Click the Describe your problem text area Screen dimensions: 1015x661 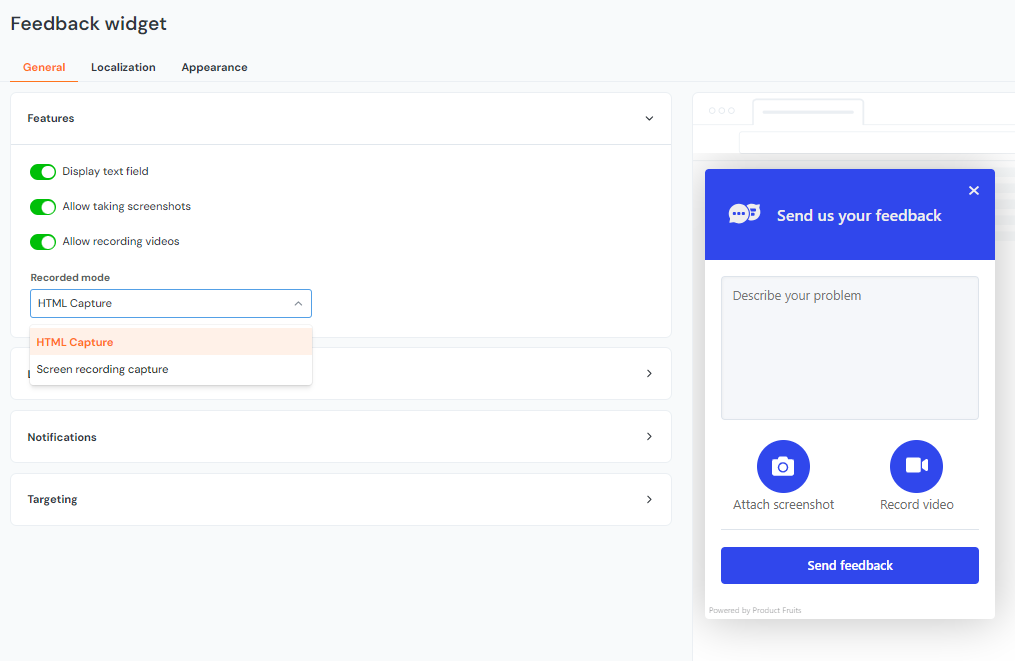coord(849,347)
